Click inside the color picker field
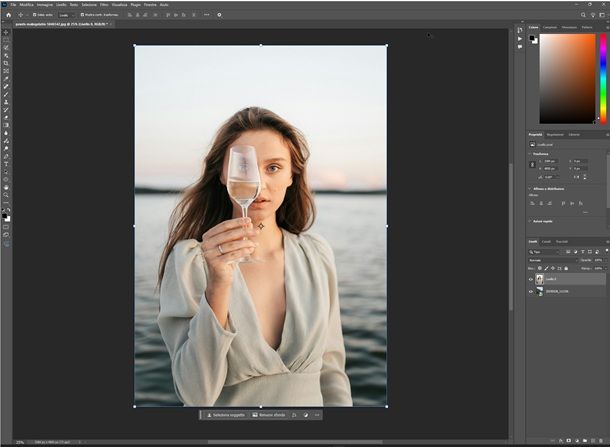Image resolution: width=610 pixels, height=447 pixels. click(567, 79)
